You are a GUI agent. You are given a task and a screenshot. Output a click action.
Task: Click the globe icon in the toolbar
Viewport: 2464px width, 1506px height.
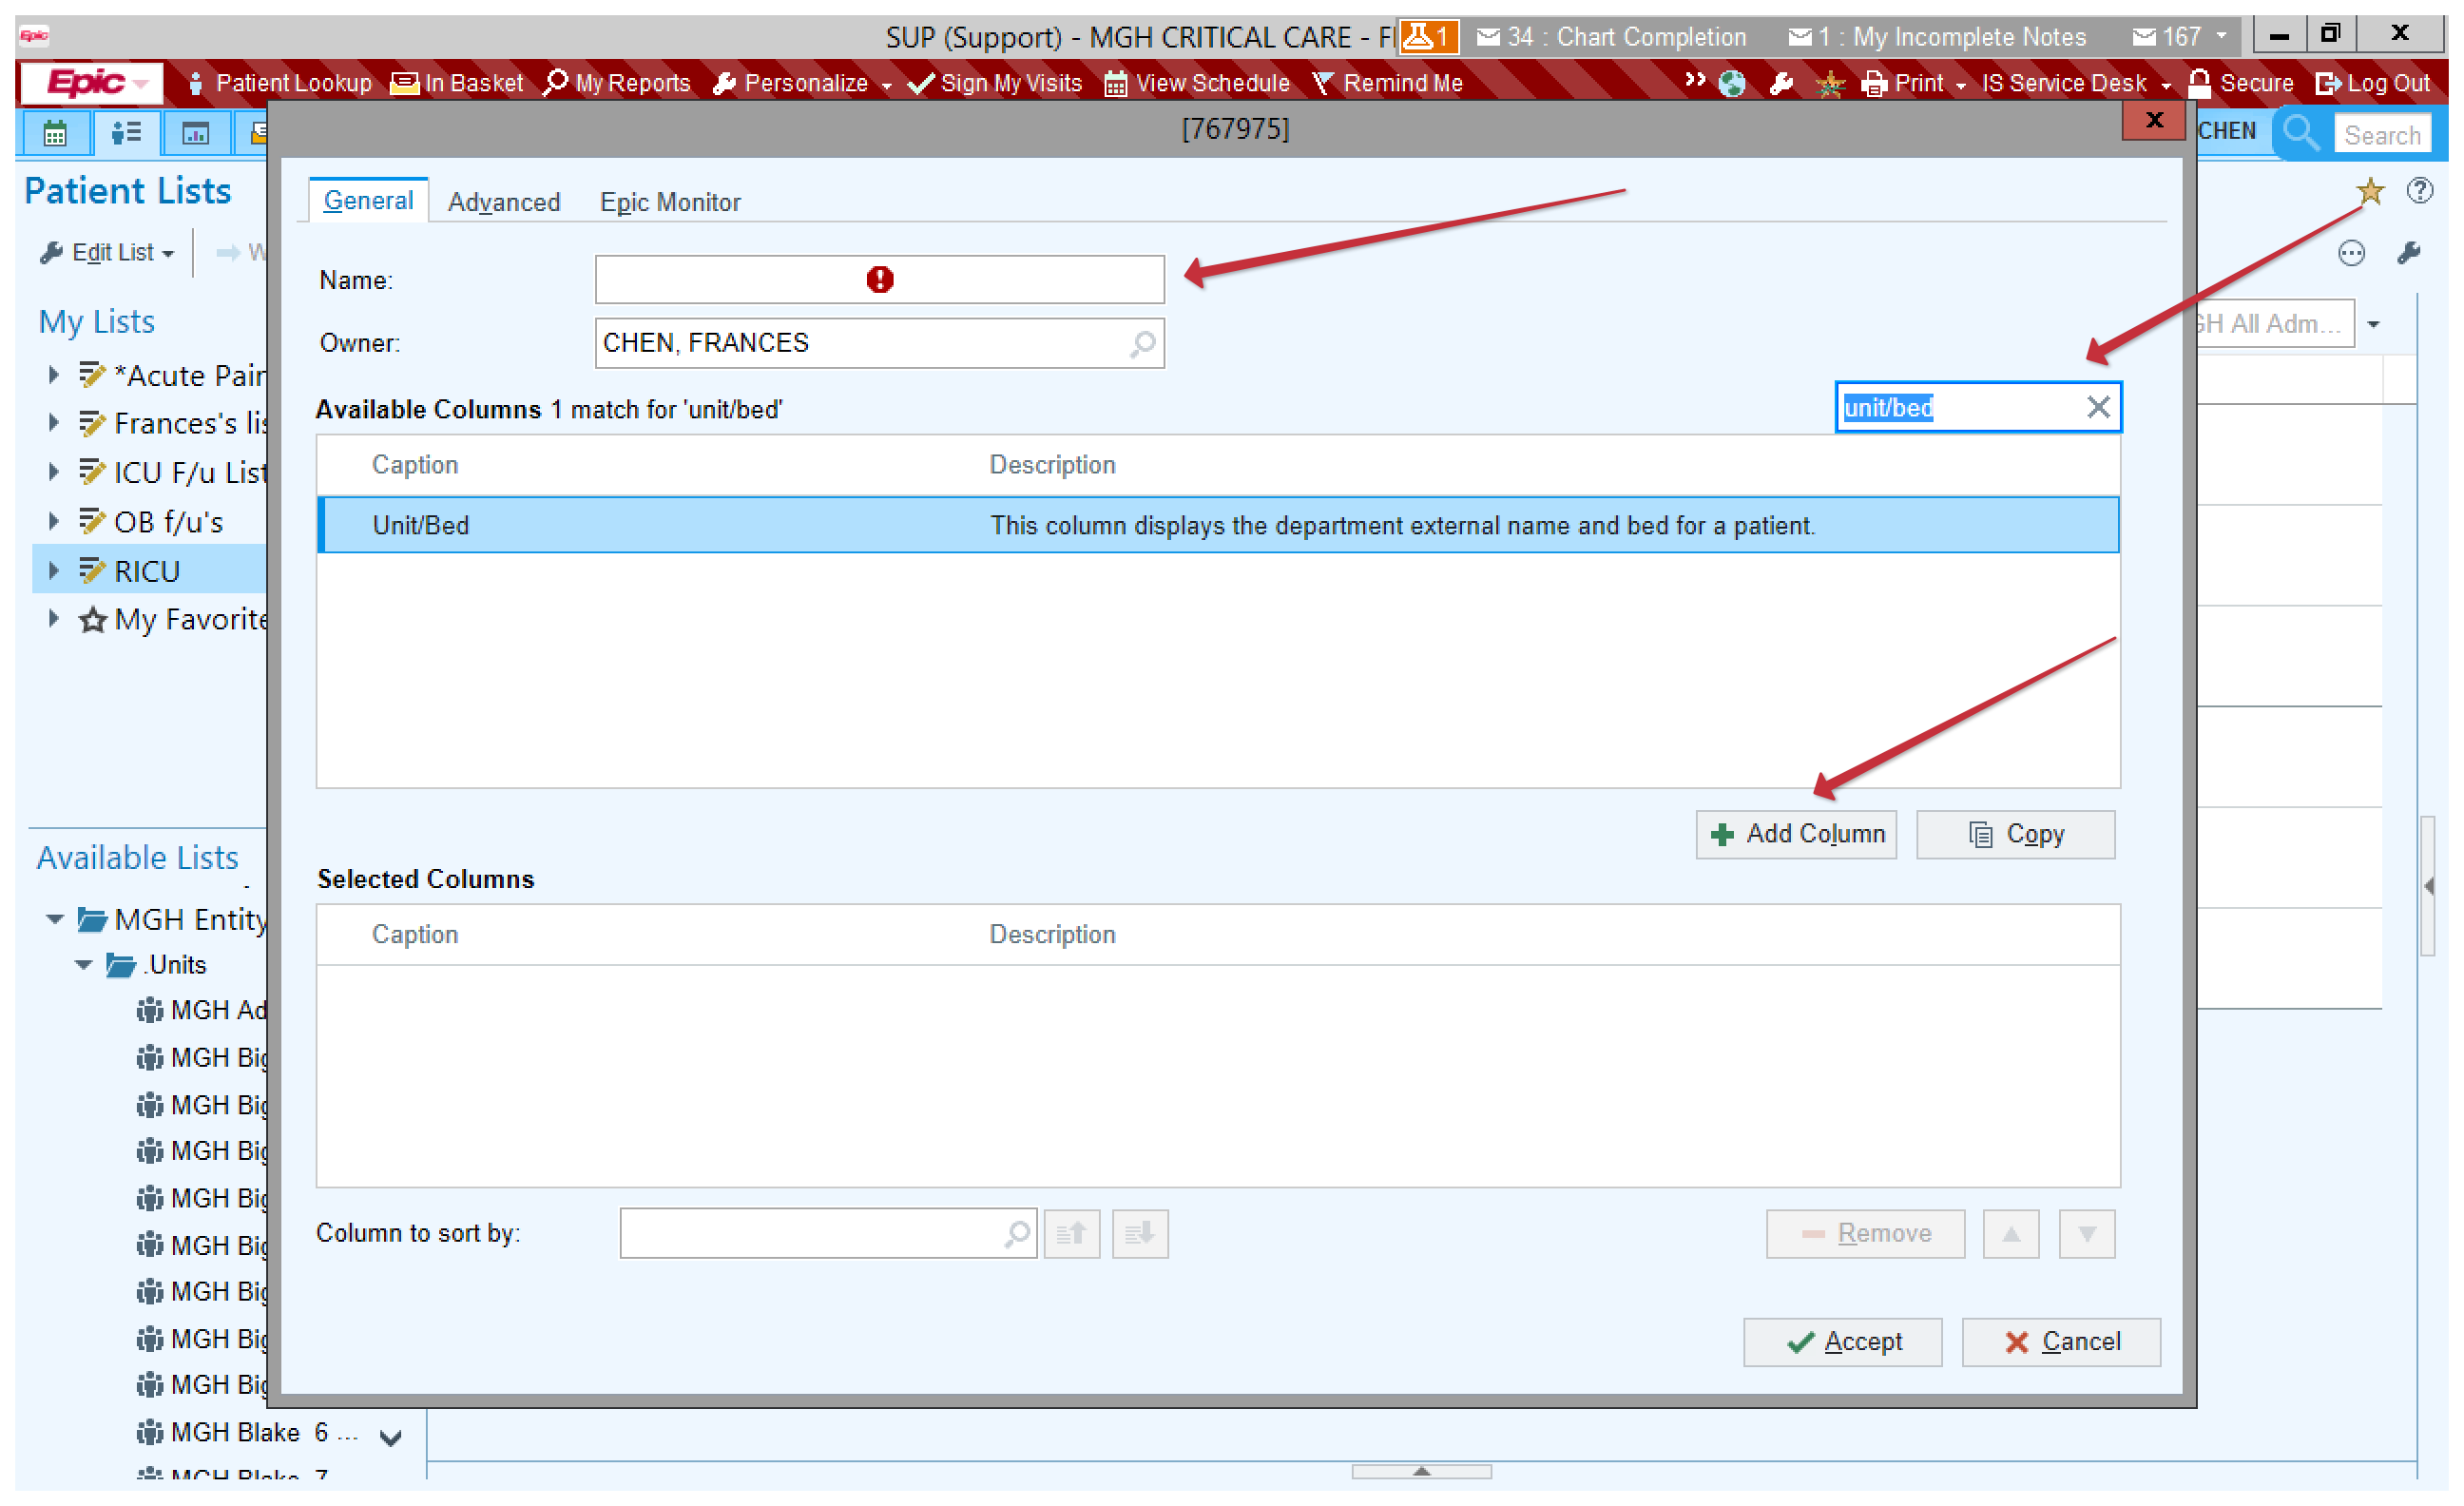point(1732,84)
